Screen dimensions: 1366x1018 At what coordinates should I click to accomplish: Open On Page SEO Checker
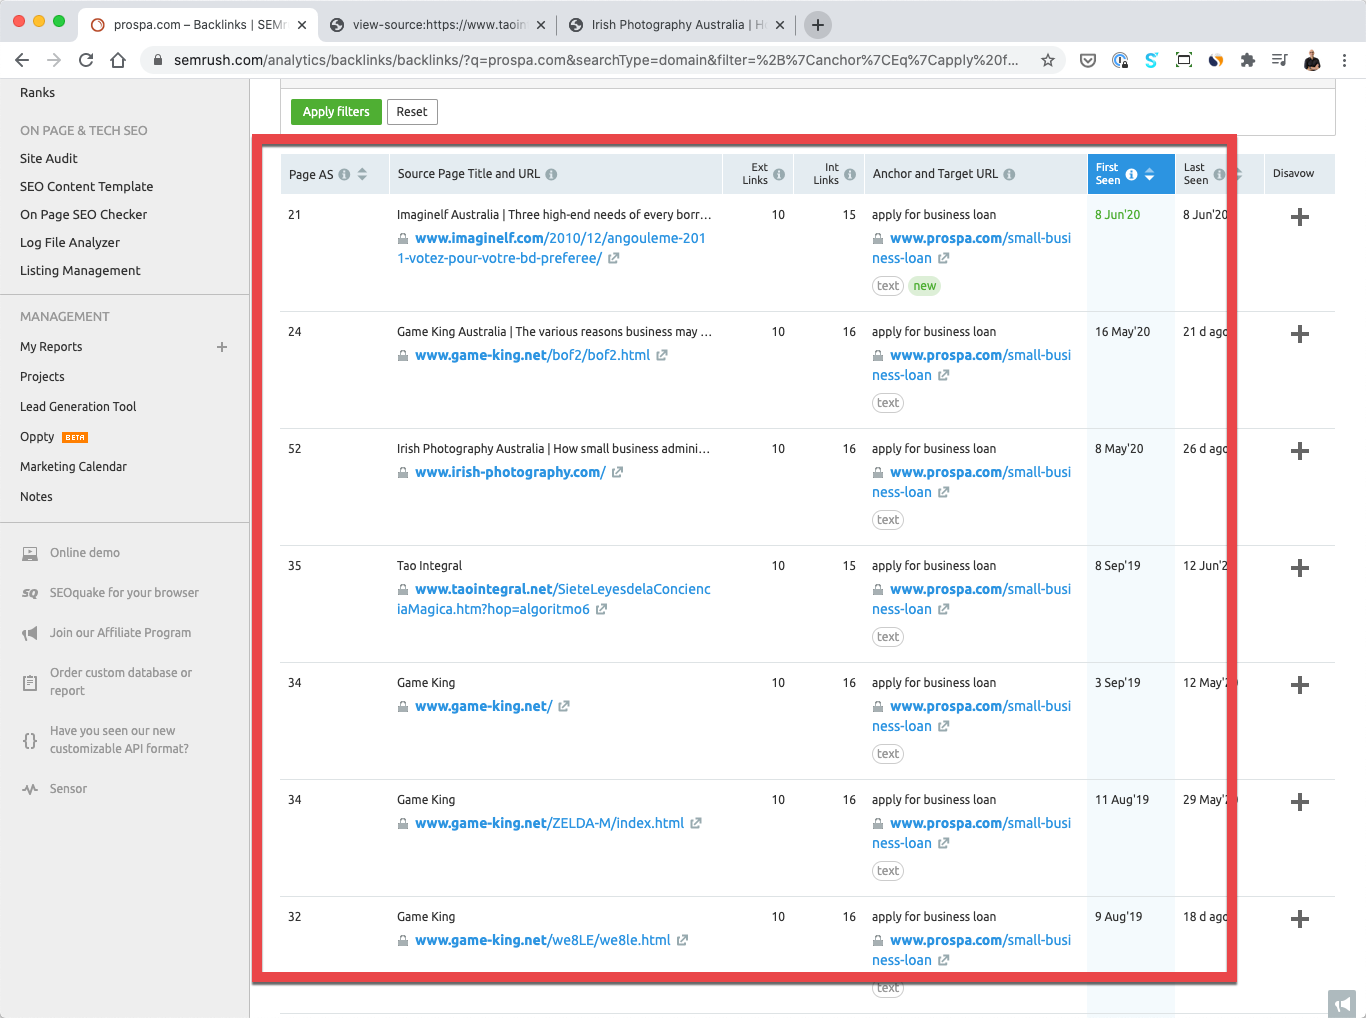click(x=84, y=214)
